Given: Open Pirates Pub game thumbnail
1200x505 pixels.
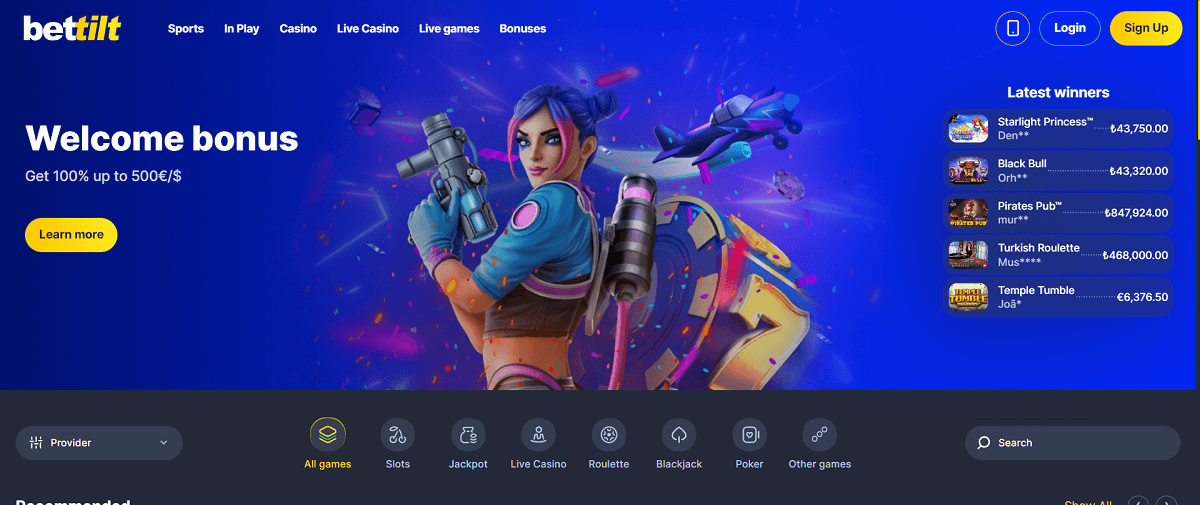Looking at the screenshot, I should click(x=968, y=212).
